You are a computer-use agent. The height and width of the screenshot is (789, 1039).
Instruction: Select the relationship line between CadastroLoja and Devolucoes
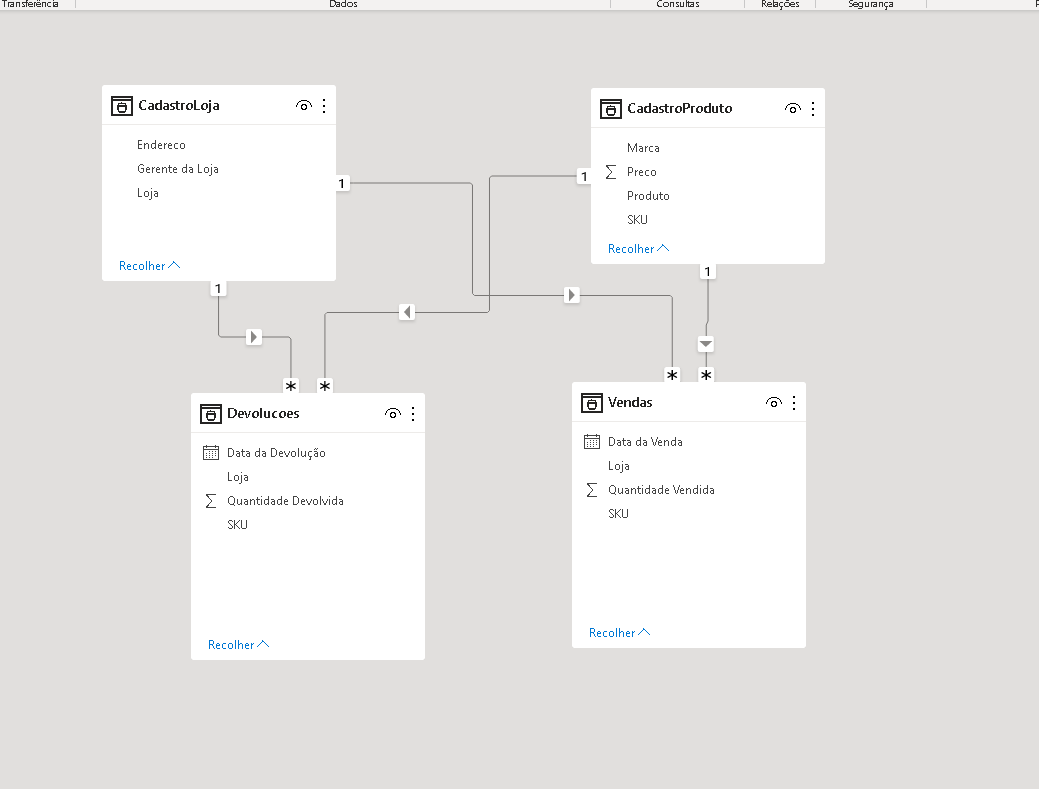tap(253, 337)
